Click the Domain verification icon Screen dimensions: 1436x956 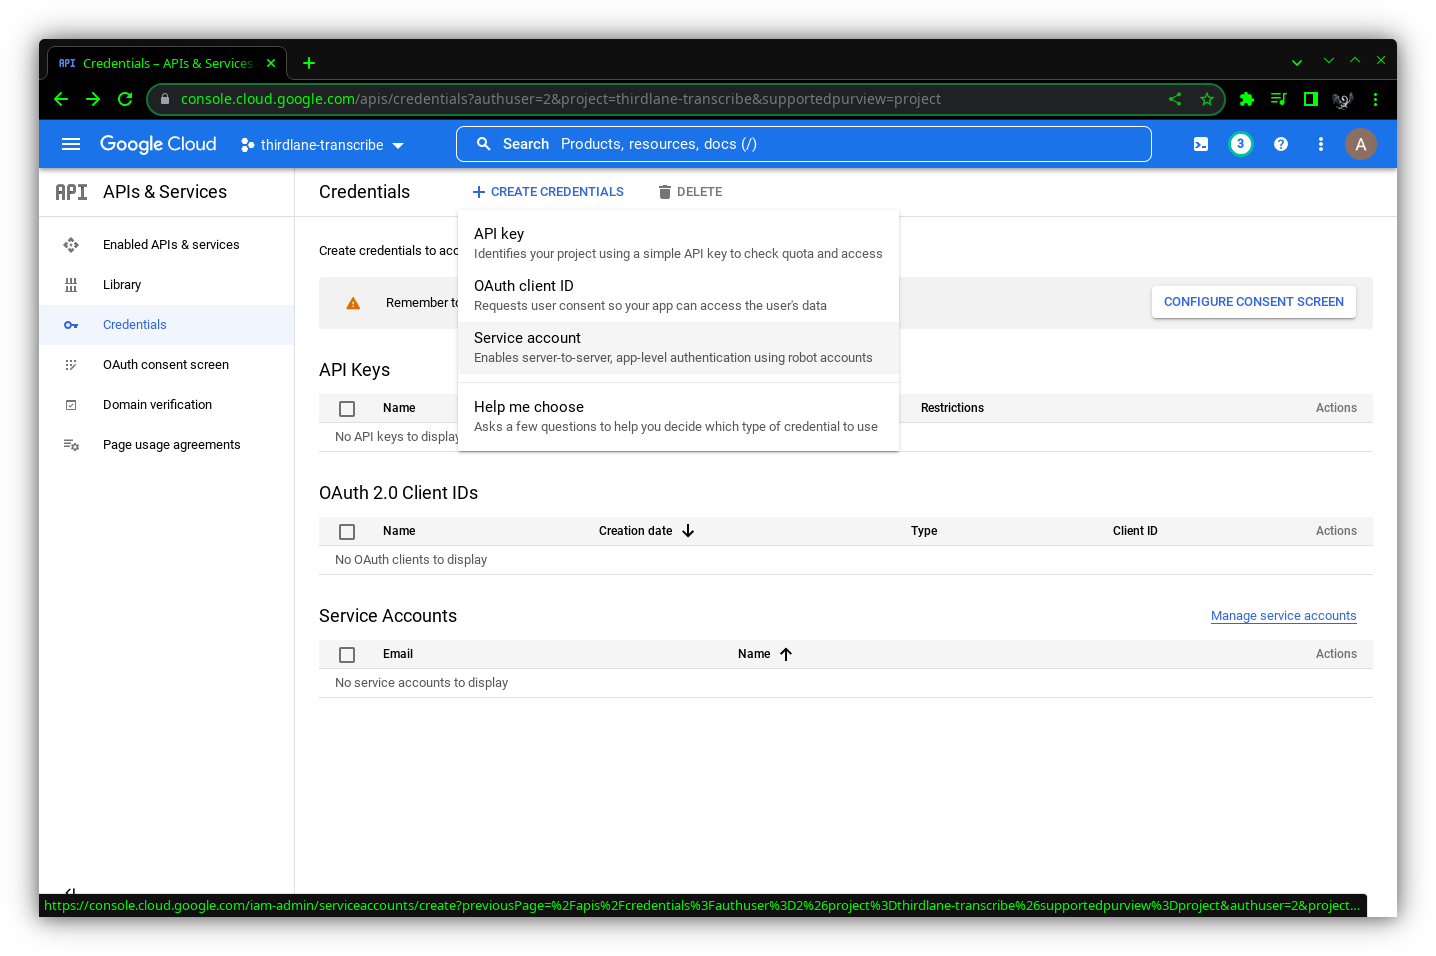(71, 405)
